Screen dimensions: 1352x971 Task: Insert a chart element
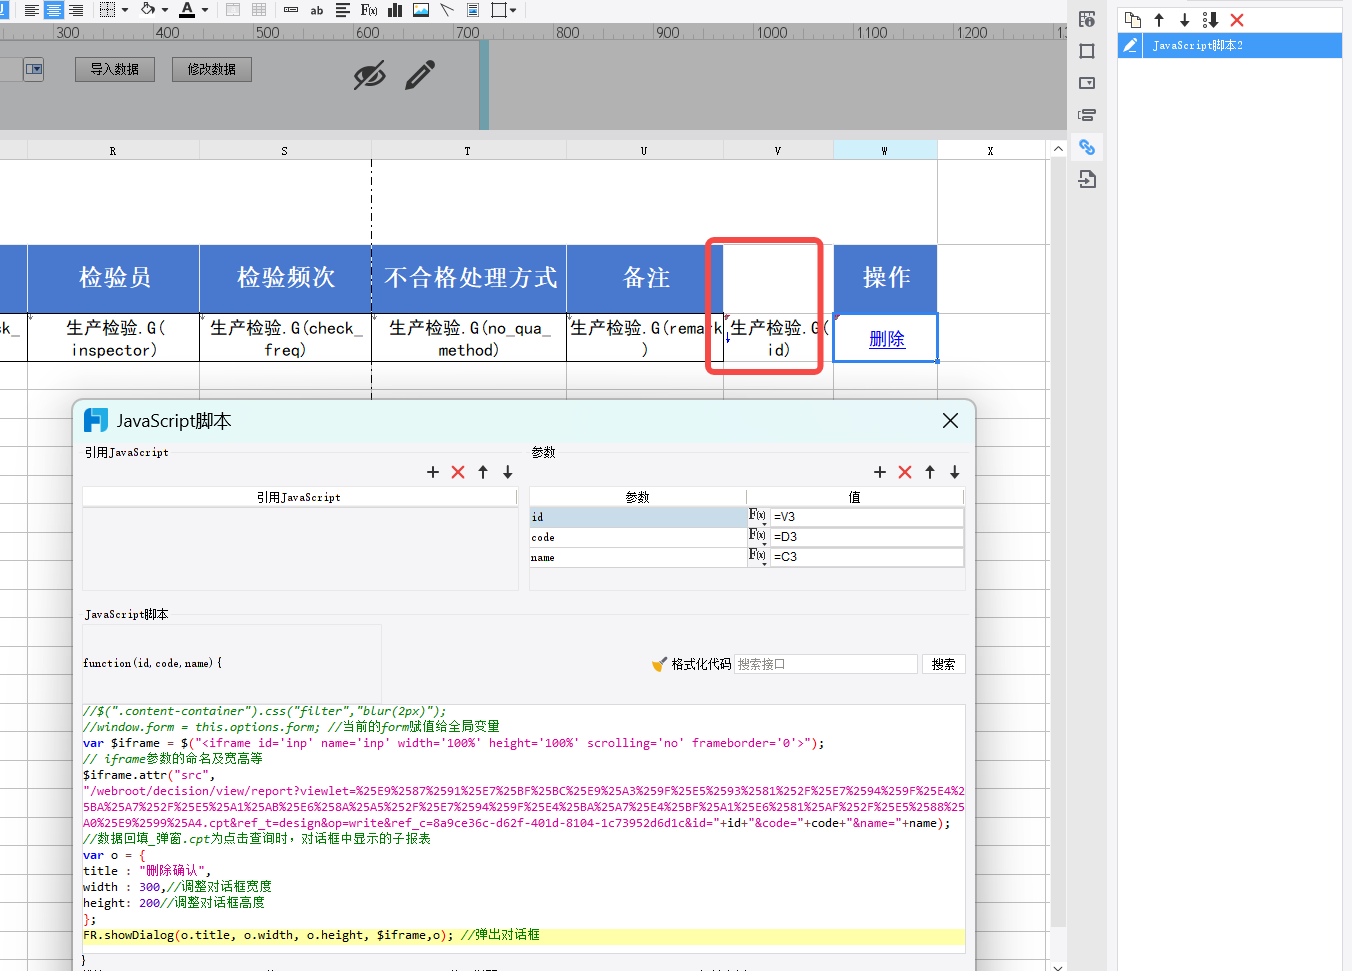(x=395, y=10)
